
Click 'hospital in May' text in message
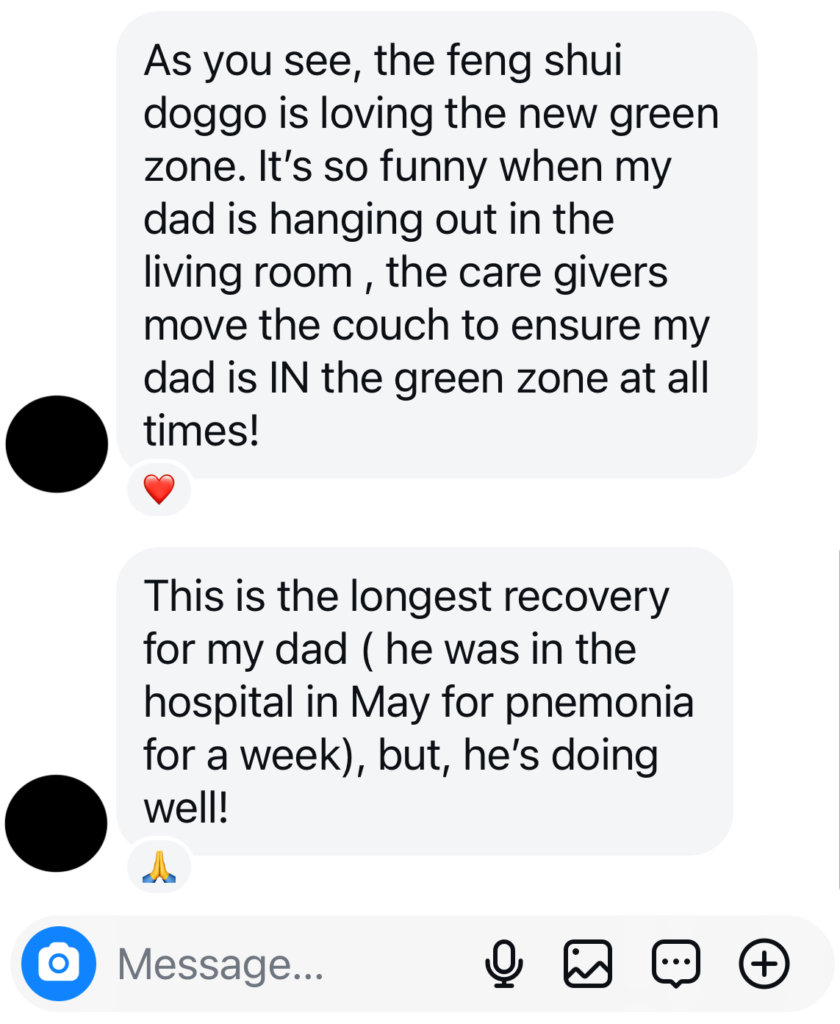point(287,704)
